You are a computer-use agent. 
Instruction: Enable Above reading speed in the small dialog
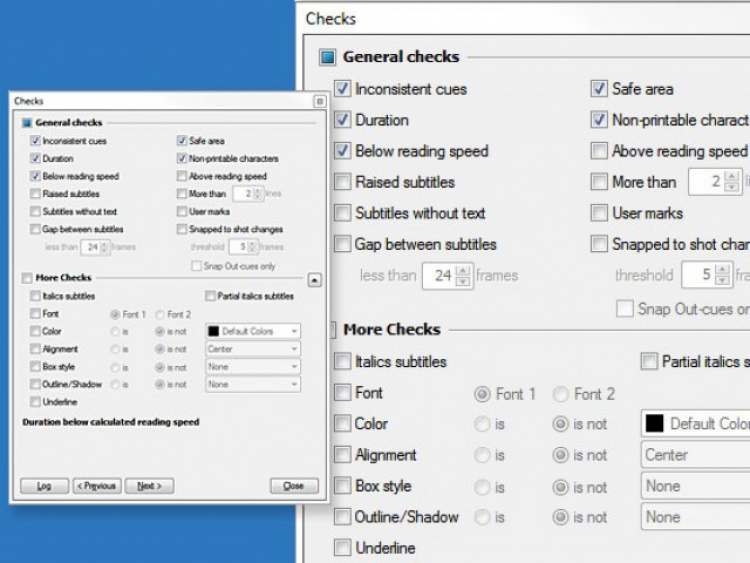click(181, 176)
